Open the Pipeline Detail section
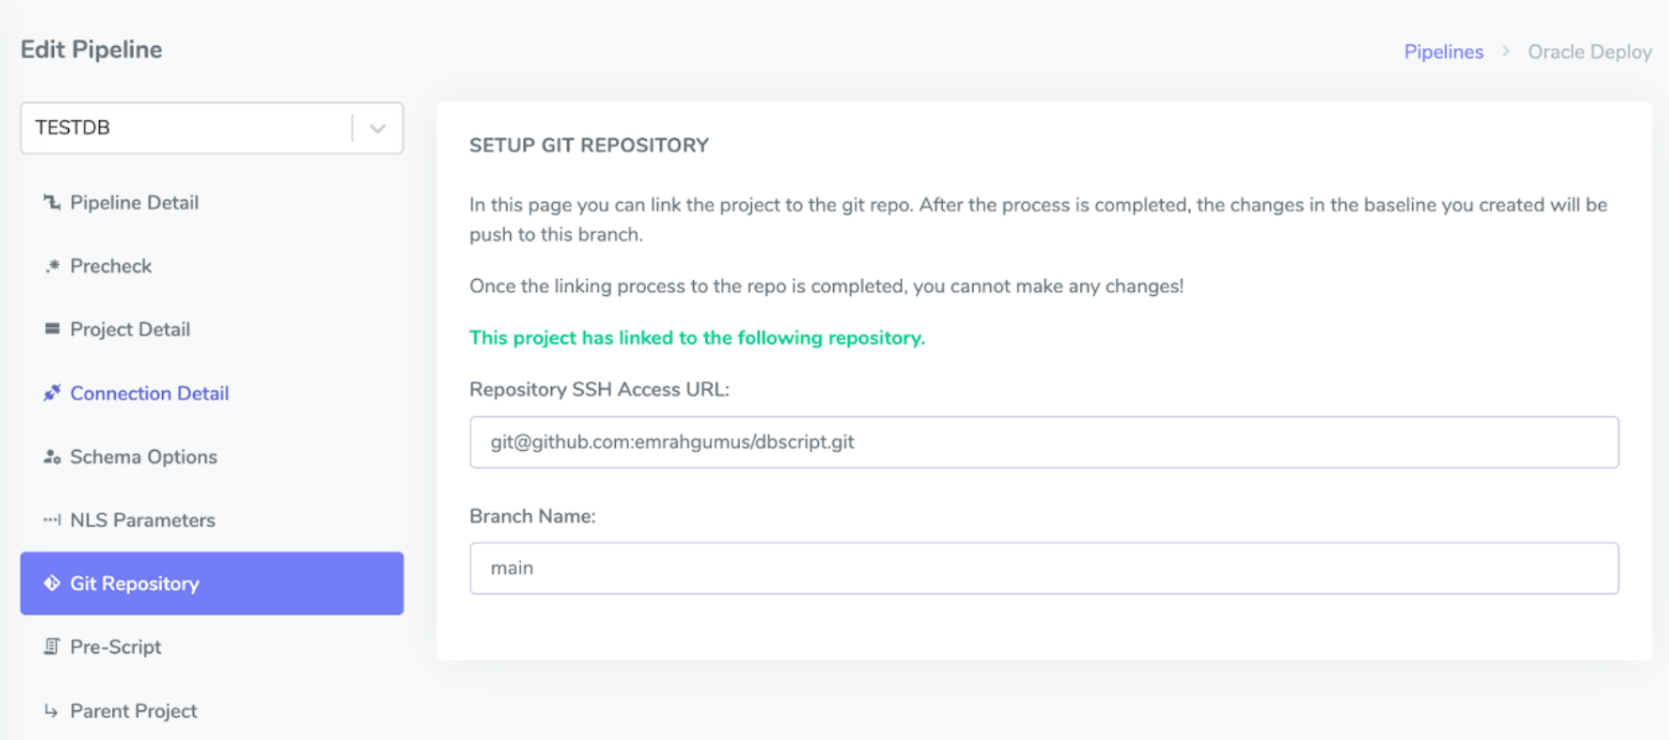 click(x=134, y=203)
